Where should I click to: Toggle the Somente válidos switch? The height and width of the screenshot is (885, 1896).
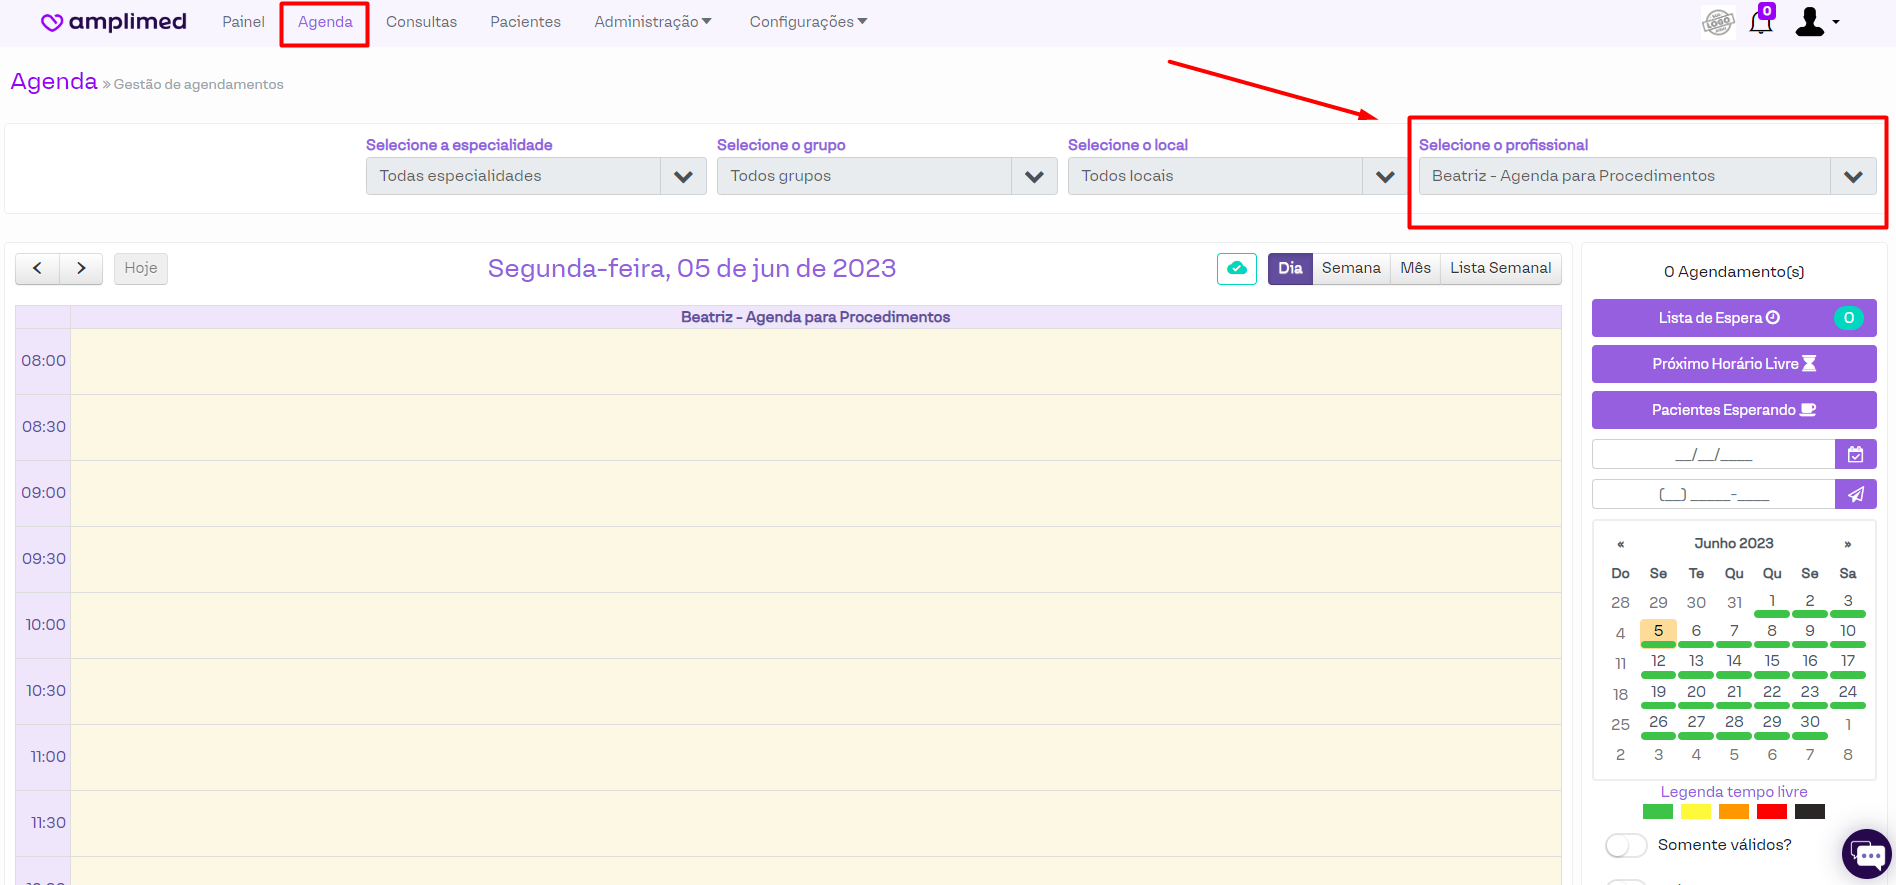point(1625,845)
